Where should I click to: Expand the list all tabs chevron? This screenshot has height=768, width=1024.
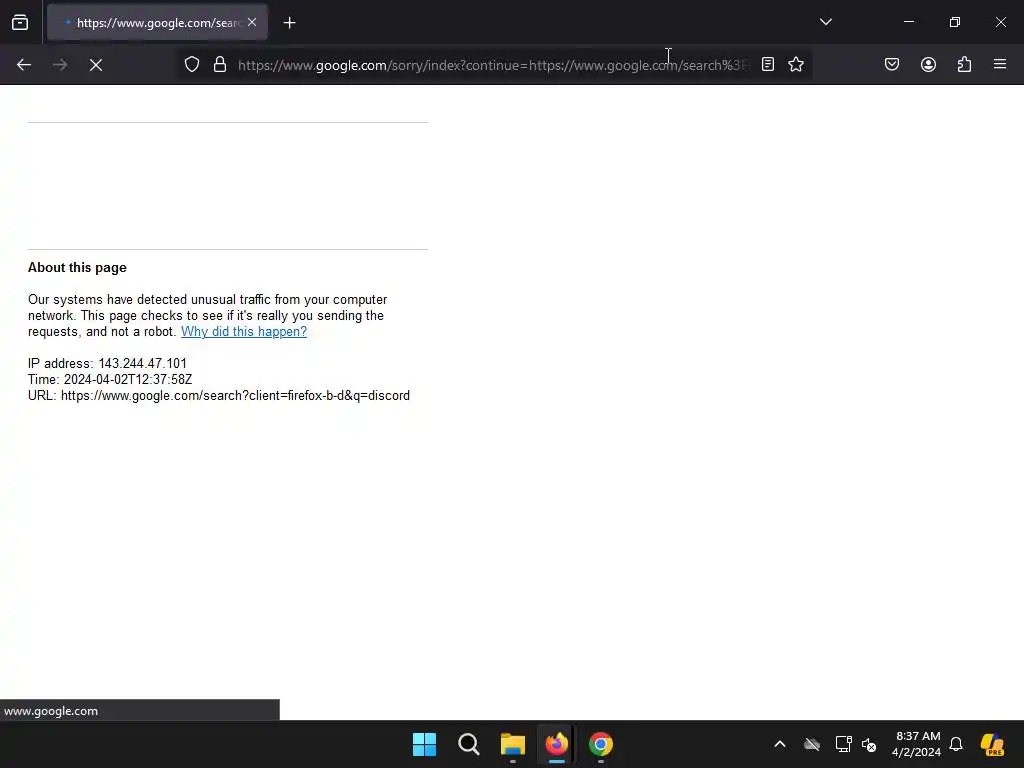(x=825, y=22)
